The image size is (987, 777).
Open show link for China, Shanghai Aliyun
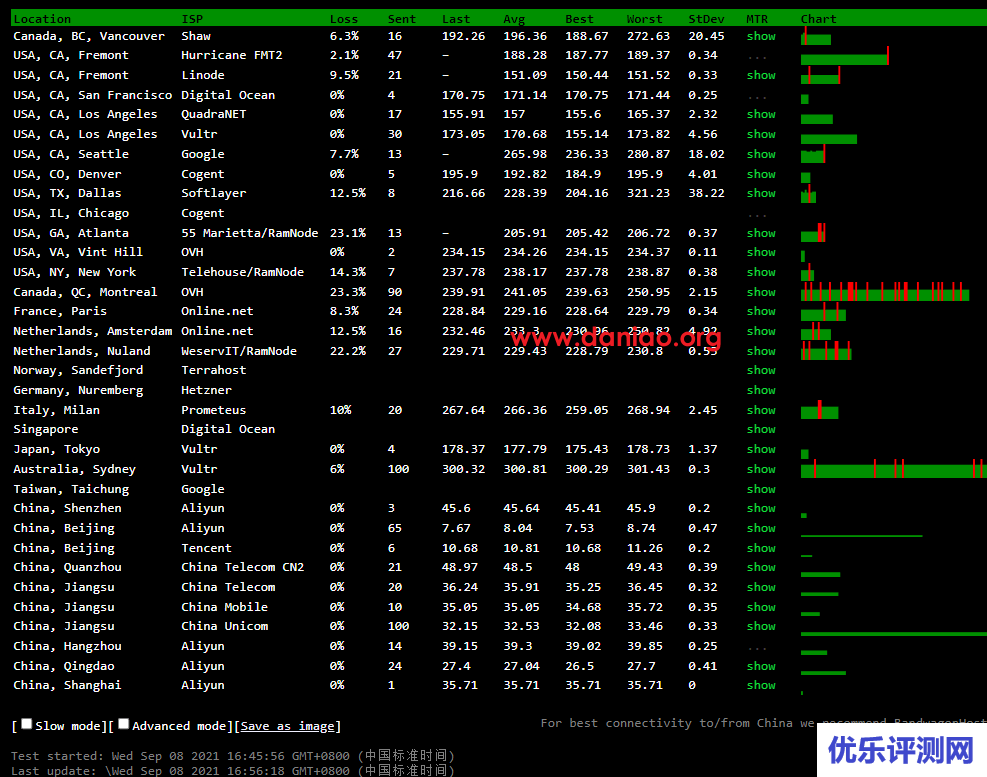click(x=760, y=685)
